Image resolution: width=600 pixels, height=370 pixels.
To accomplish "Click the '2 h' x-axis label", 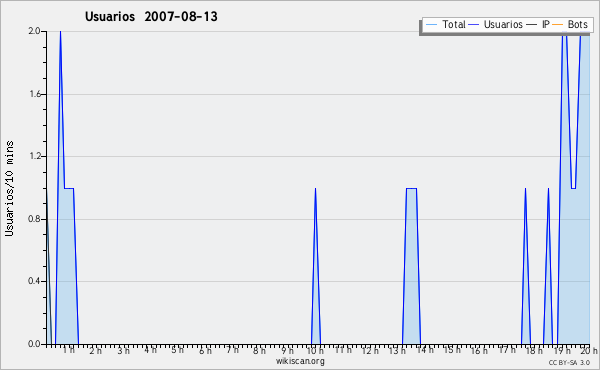I will coord(96,350).
